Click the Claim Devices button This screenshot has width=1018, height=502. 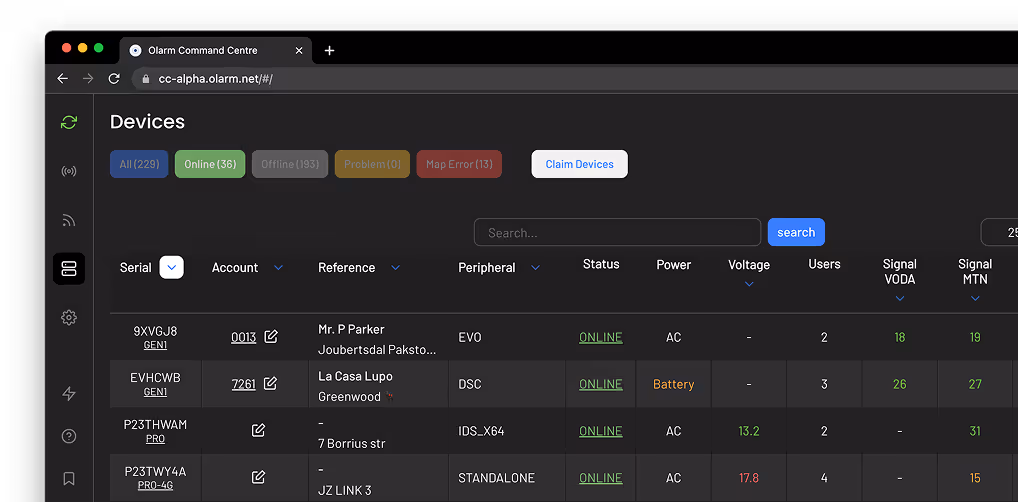click(x=580, y=164)
